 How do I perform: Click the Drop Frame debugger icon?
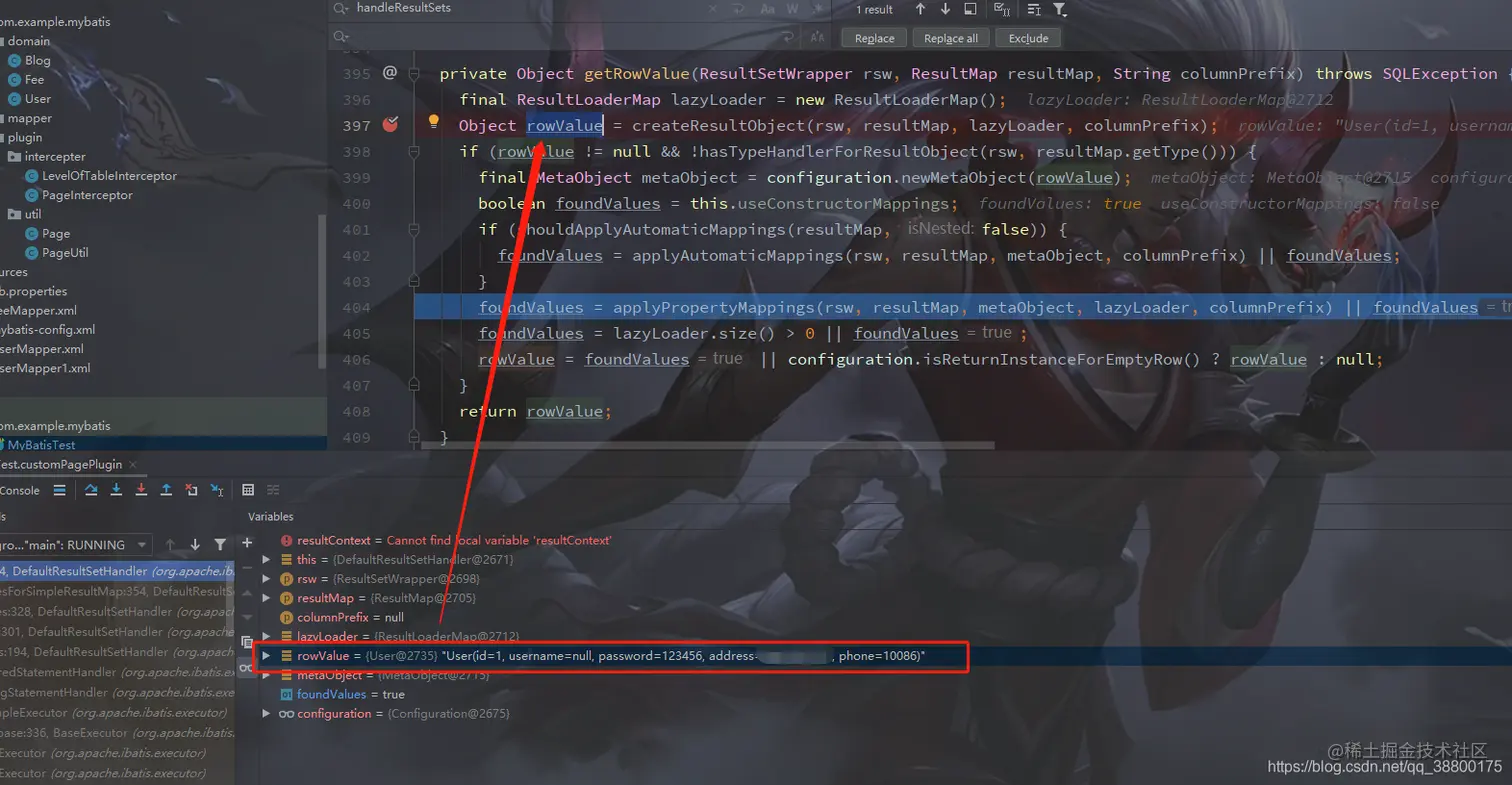(191, 490)
